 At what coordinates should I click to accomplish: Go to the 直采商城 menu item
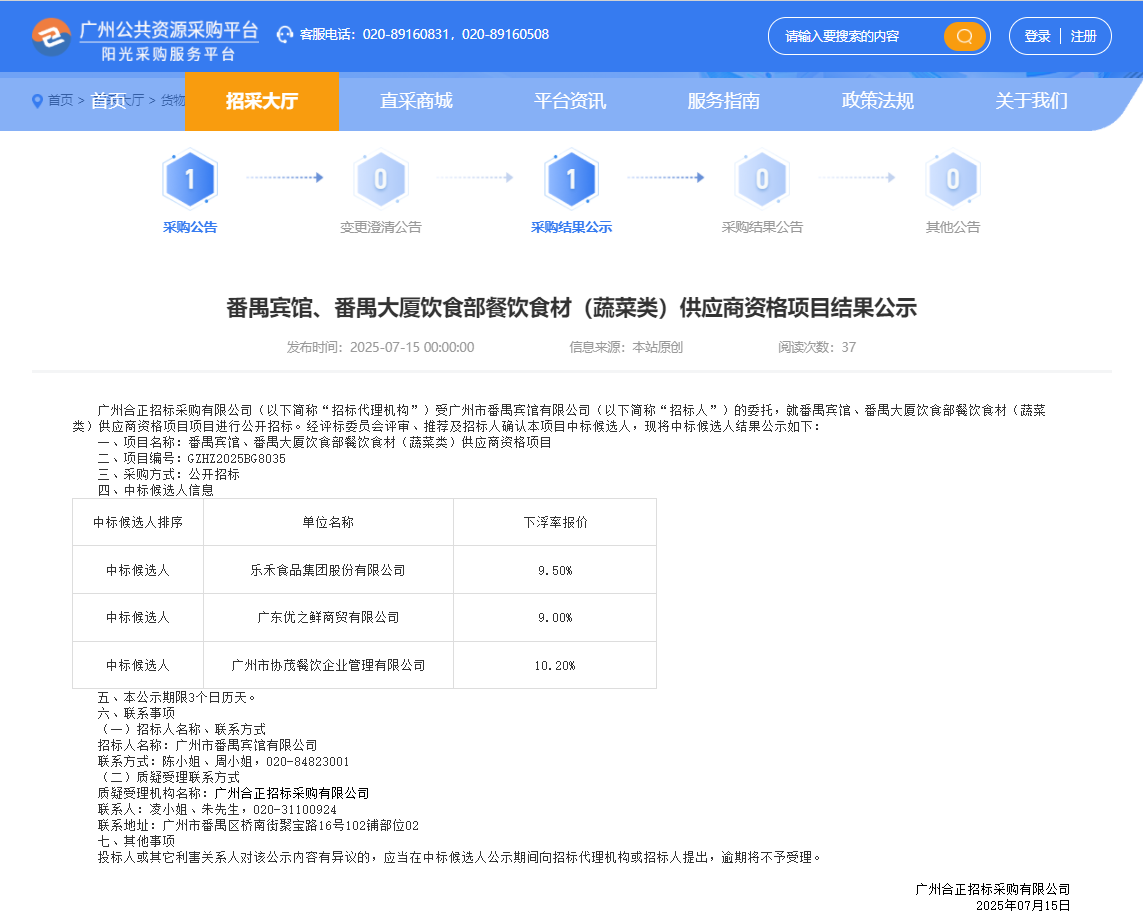click(x=416, y=101)
